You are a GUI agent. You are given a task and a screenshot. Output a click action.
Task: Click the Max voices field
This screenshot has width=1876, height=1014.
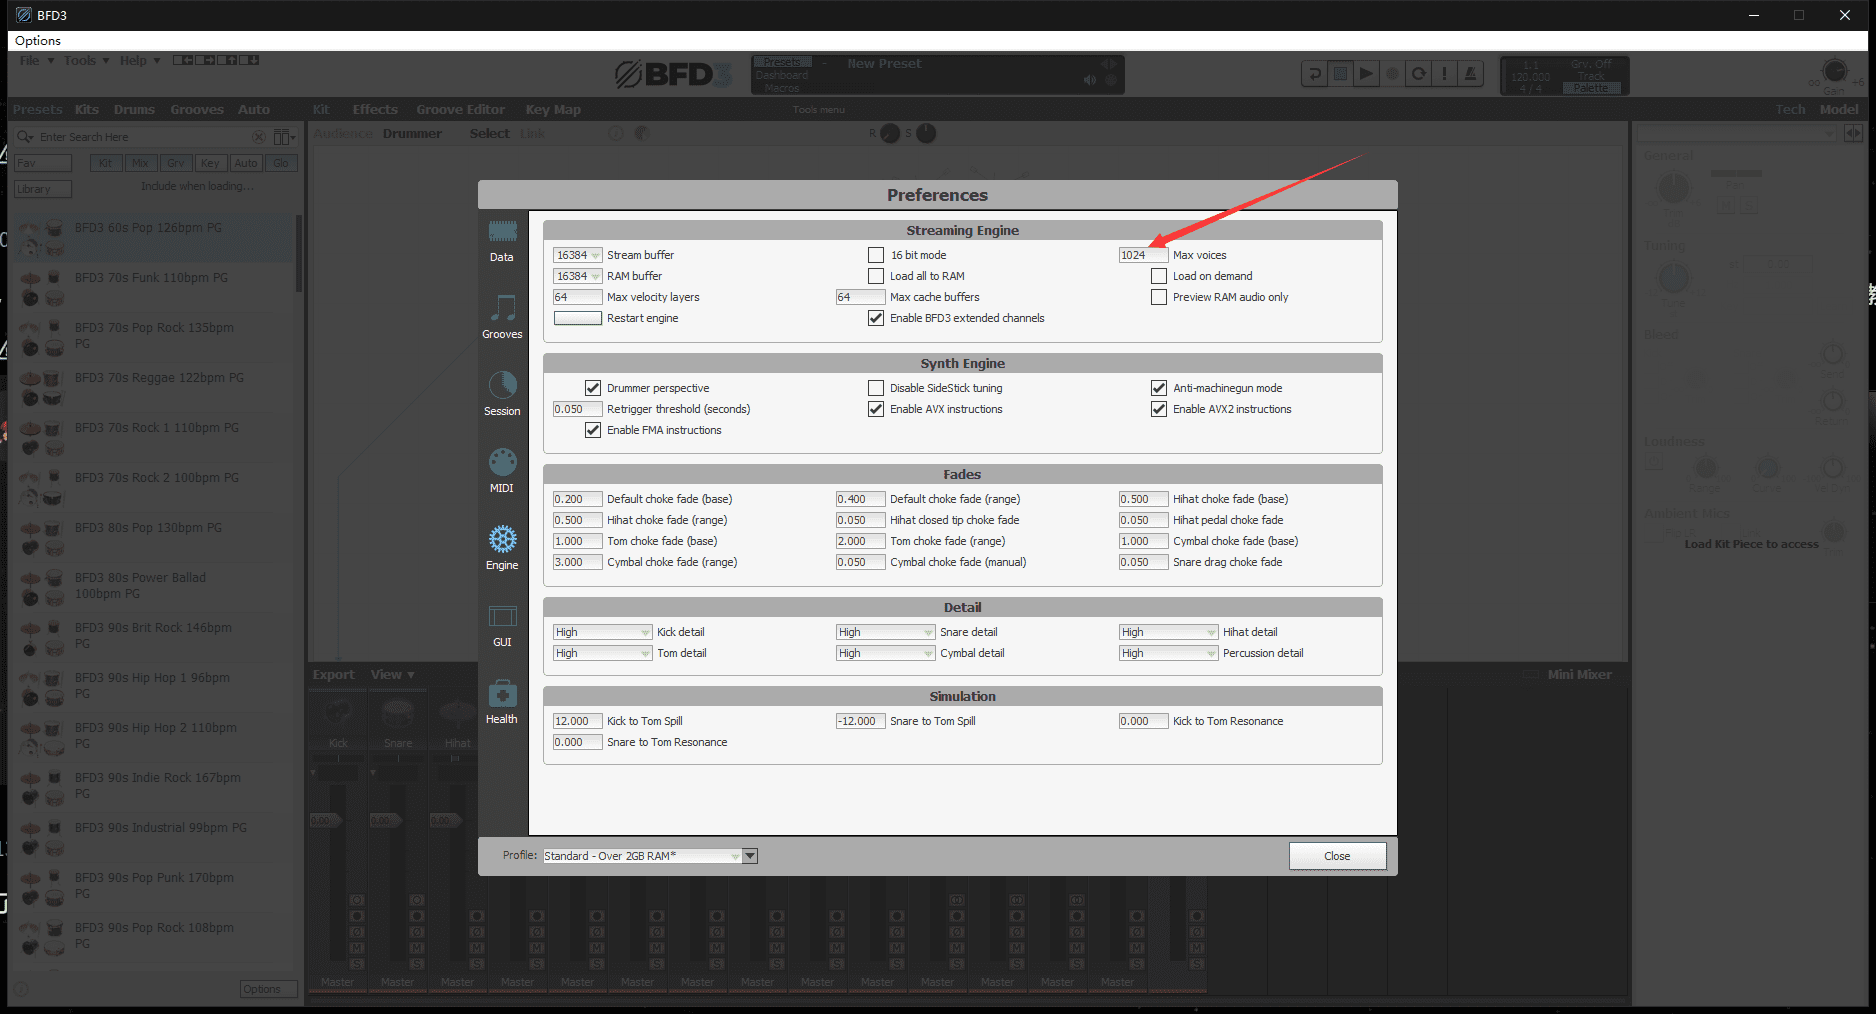tap(1143, 255)
